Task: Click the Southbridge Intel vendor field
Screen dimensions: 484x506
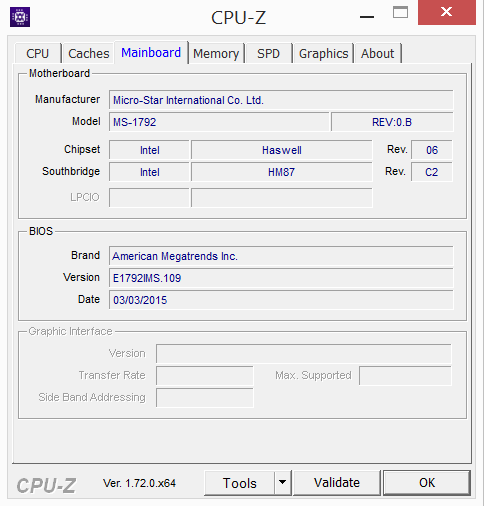Action: pos(149,172)
